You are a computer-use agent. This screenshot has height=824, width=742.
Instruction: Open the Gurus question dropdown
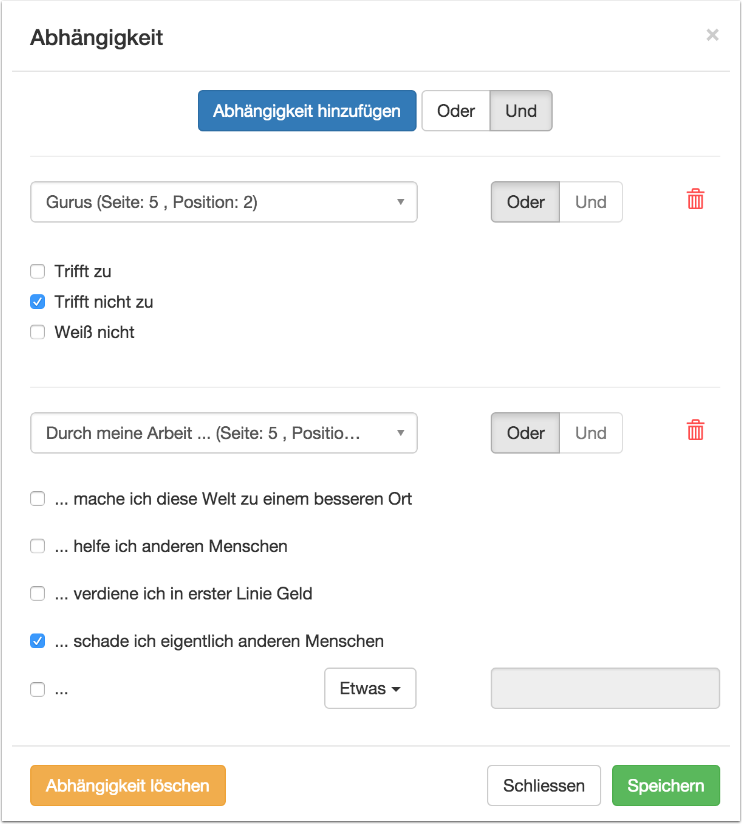click(x=224, y=202)
